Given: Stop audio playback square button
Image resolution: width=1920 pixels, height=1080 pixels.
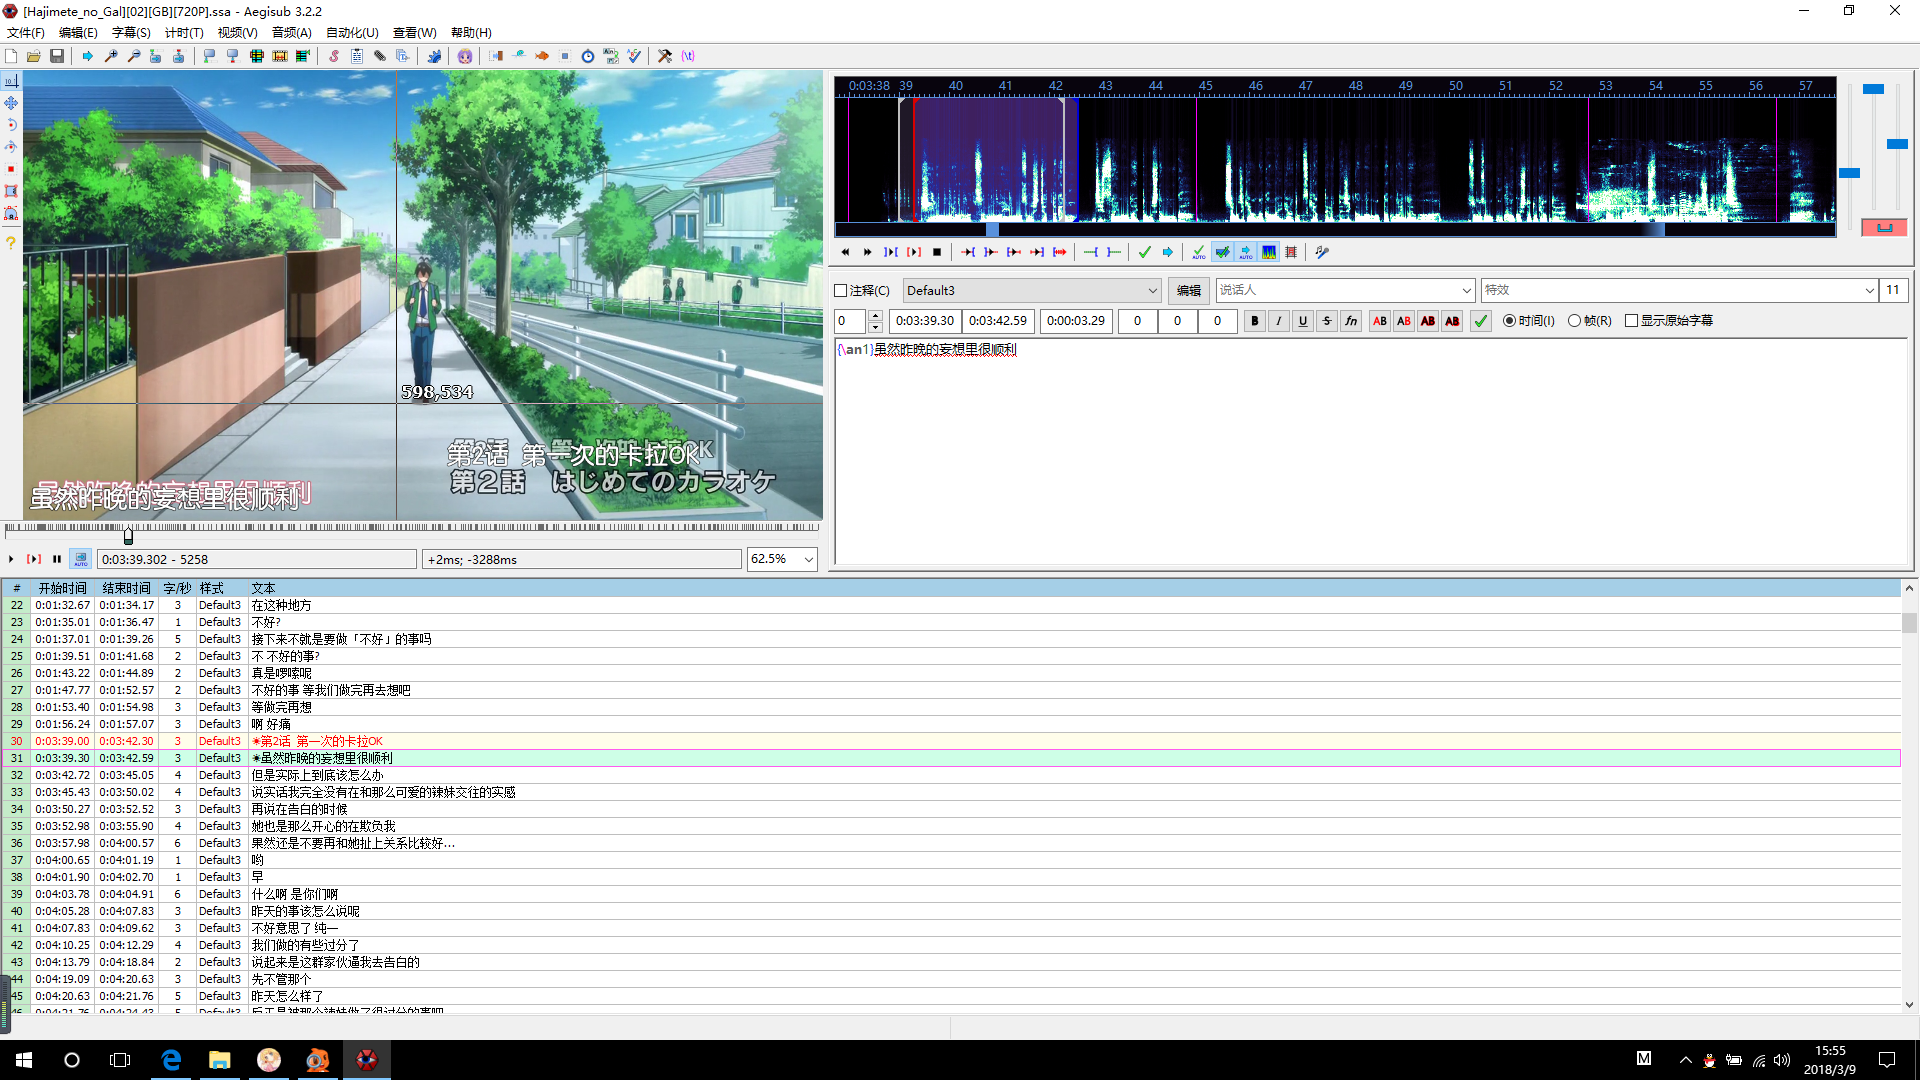Looking at the screenshot, I should click(x=937, y=252).
